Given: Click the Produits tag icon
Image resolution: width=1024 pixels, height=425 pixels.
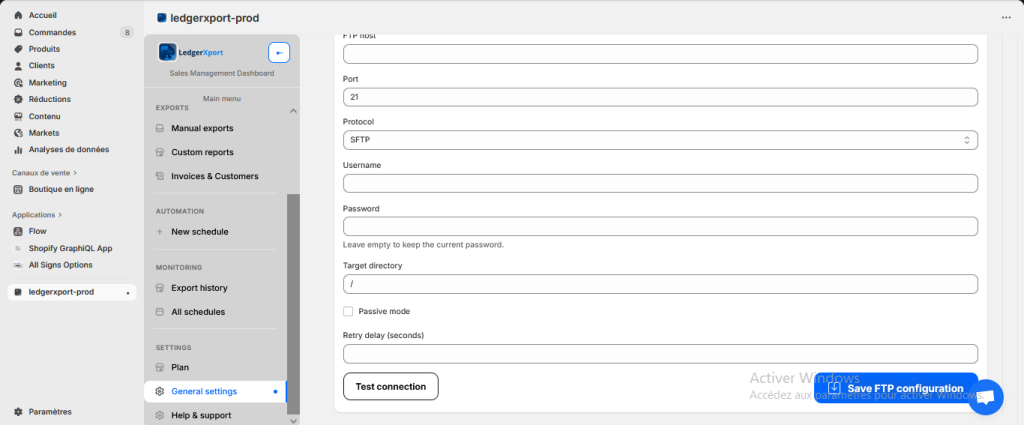Looking at the screenshot, I should pyautogui.click(x=18, y=49).
